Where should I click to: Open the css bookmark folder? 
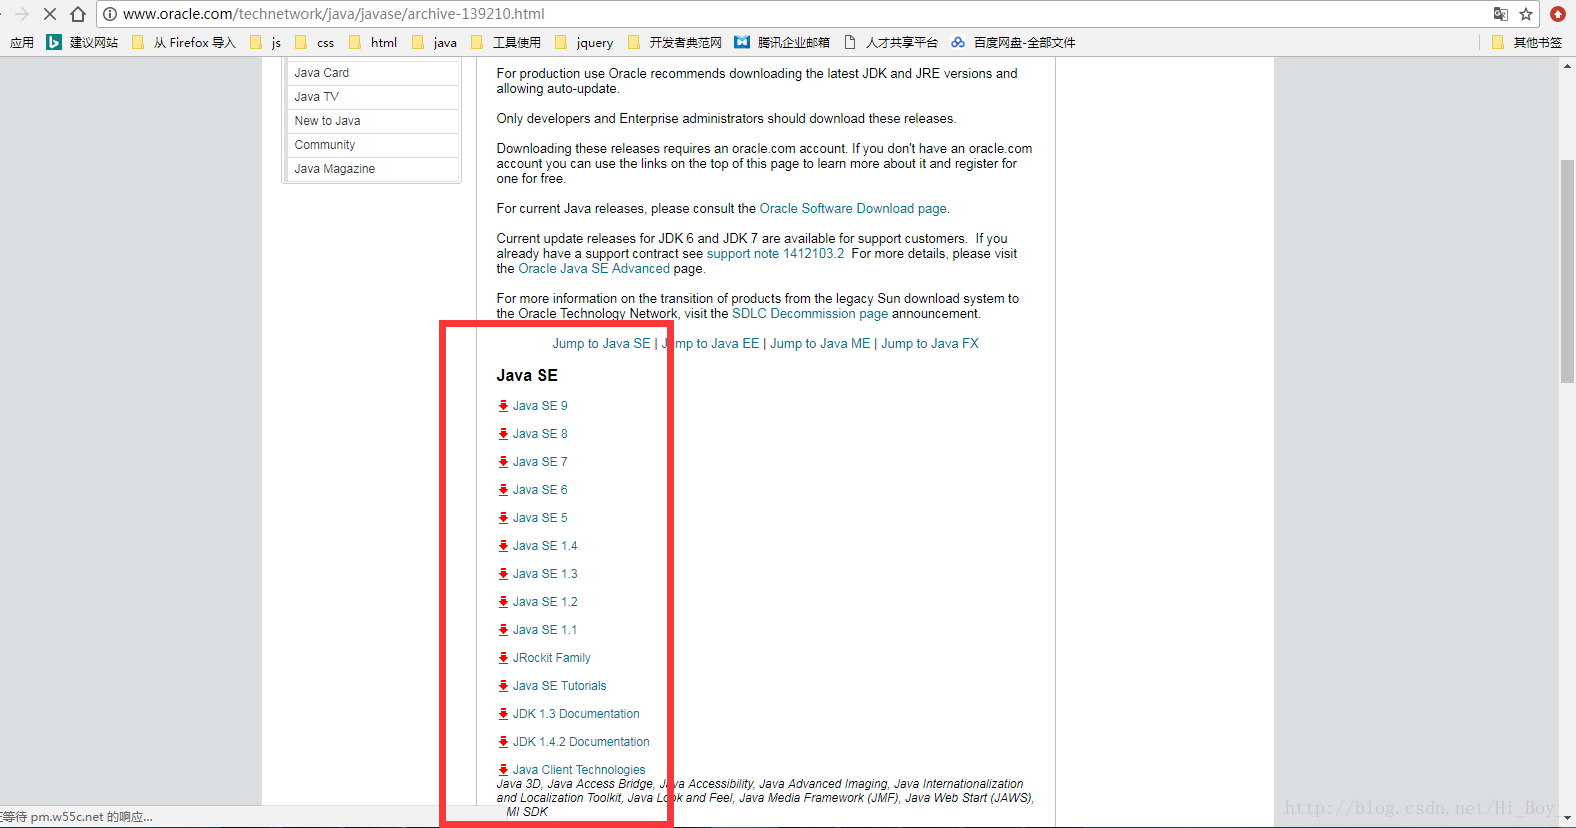click(x=314, y=42)
